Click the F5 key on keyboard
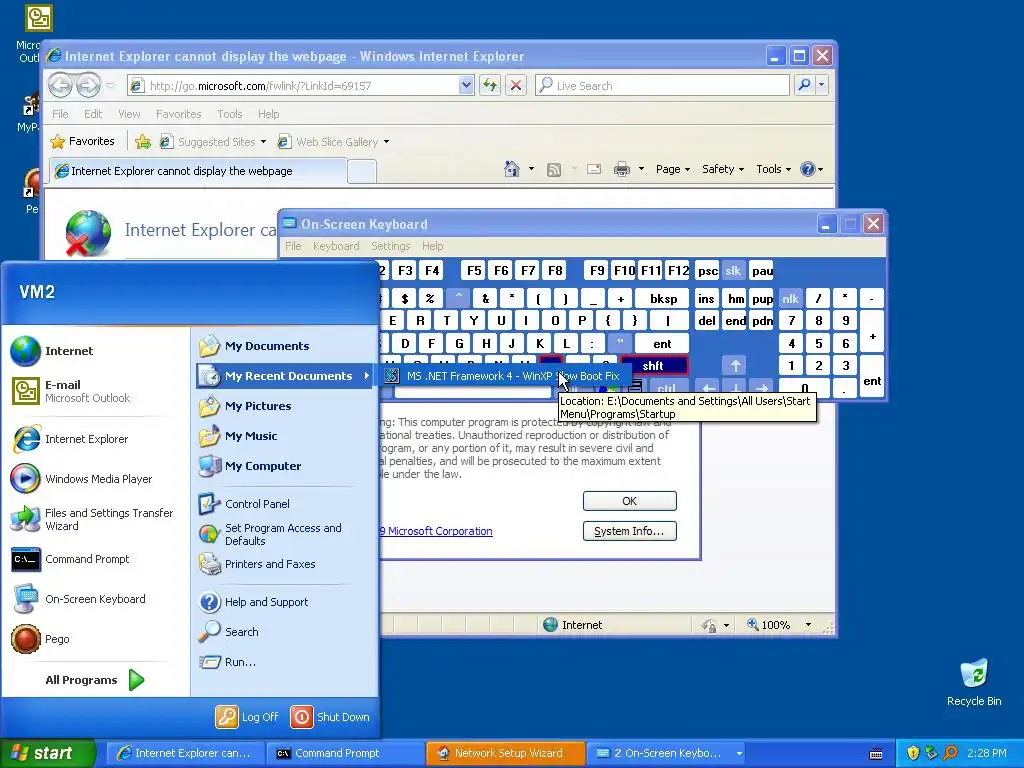The width and height of the screenshot is (1024, 768). point(474,270)
